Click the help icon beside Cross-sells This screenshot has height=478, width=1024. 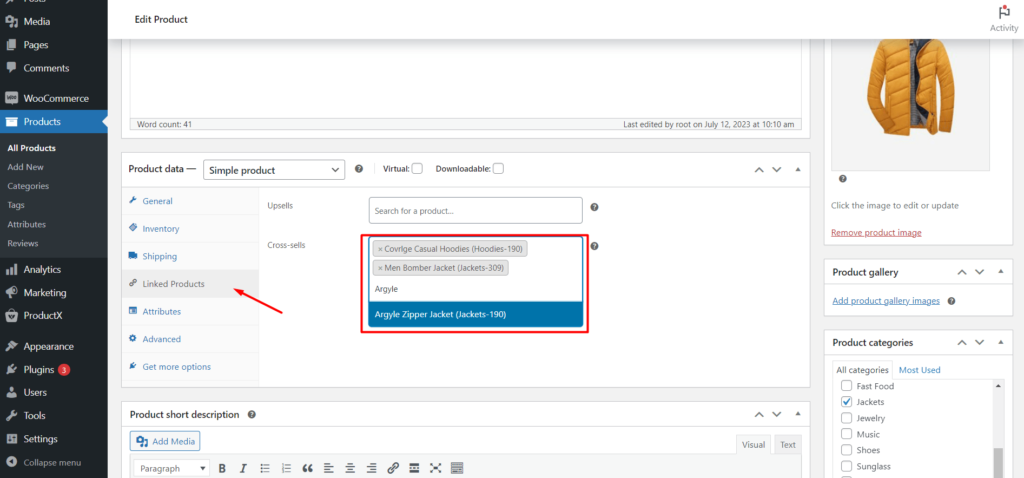tap(594, 246)
